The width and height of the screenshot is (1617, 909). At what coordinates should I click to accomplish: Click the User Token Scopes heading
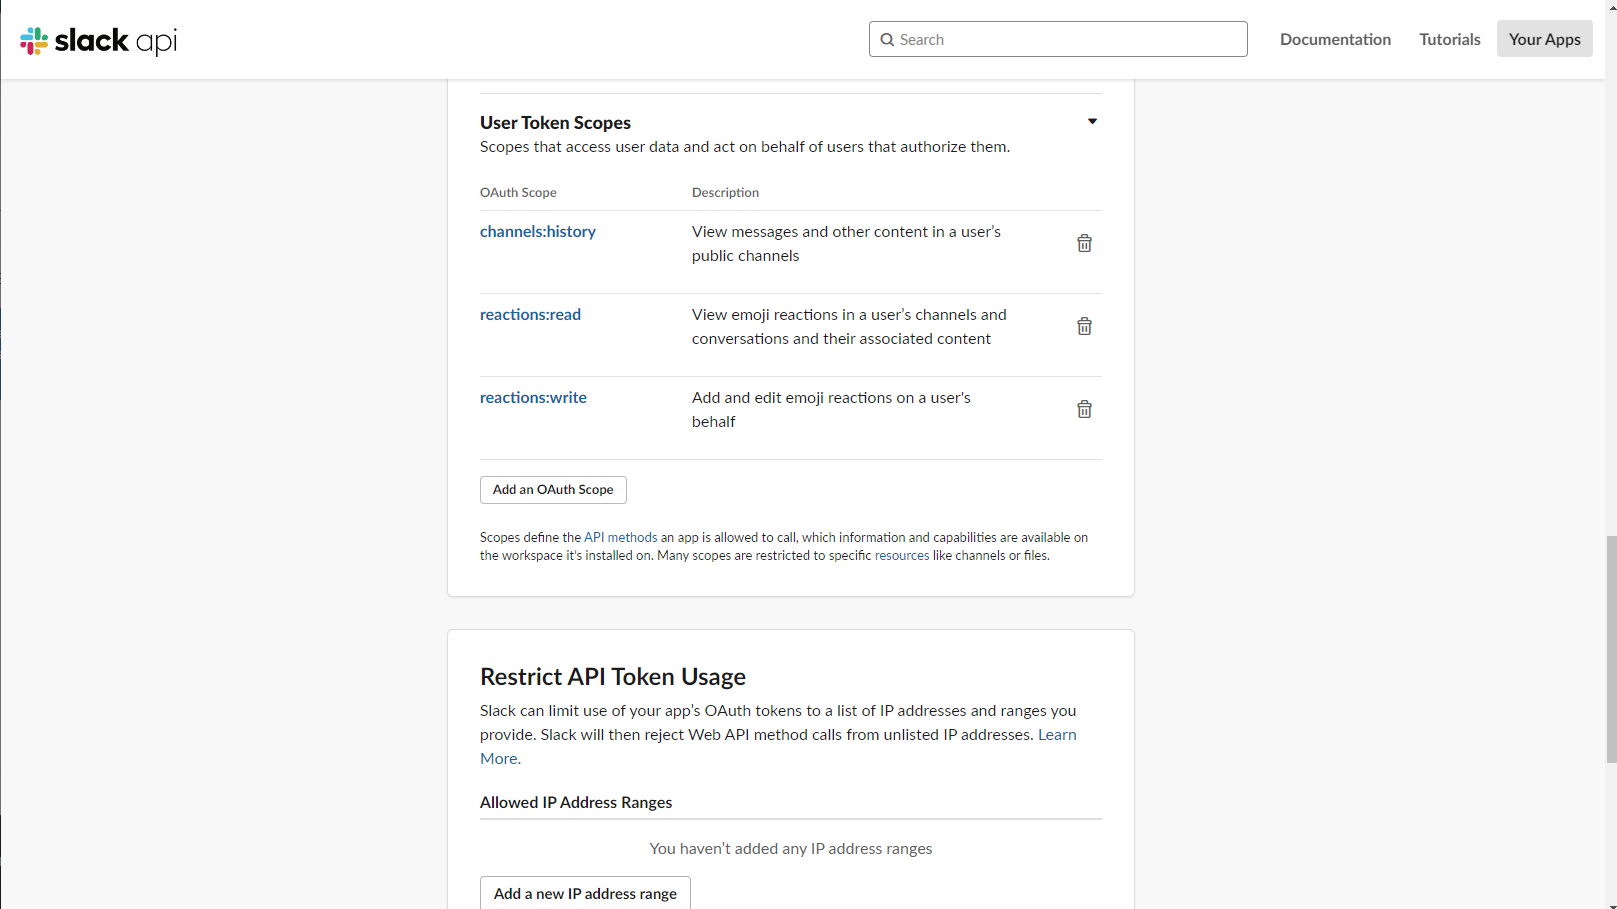(x=555, y=122)
